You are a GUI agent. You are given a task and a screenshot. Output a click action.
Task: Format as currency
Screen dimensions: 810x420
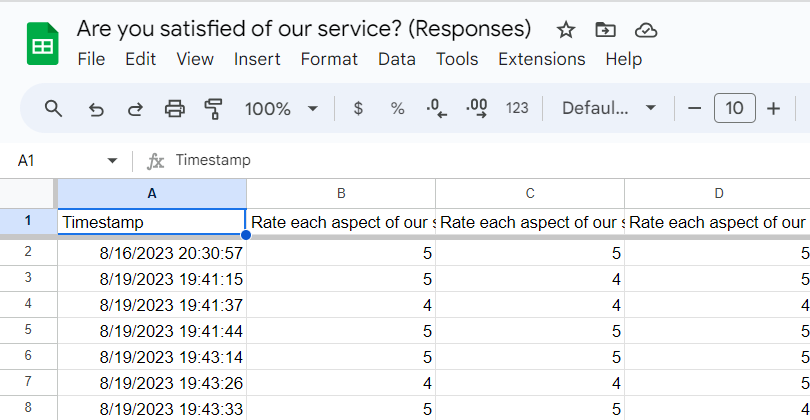coord(358,108)
